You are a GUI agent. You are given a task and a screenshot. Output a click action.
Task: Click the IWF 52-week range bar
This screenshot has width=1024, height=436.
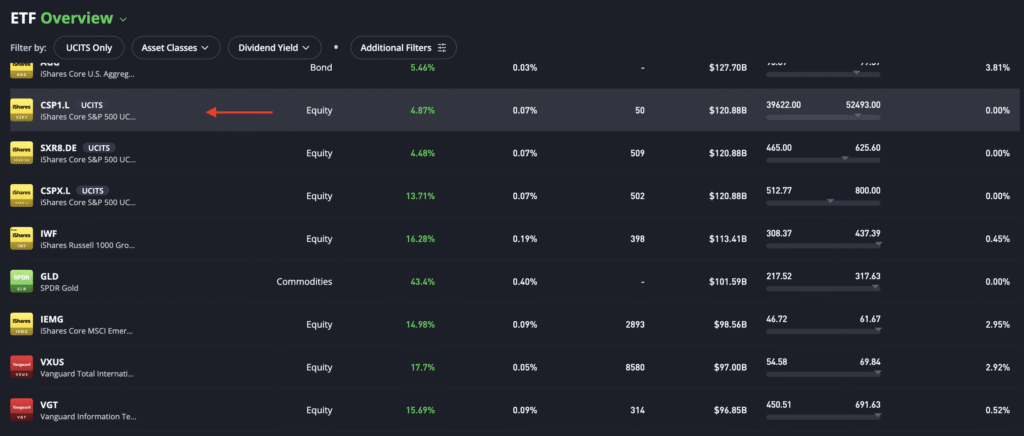point(823,245)
